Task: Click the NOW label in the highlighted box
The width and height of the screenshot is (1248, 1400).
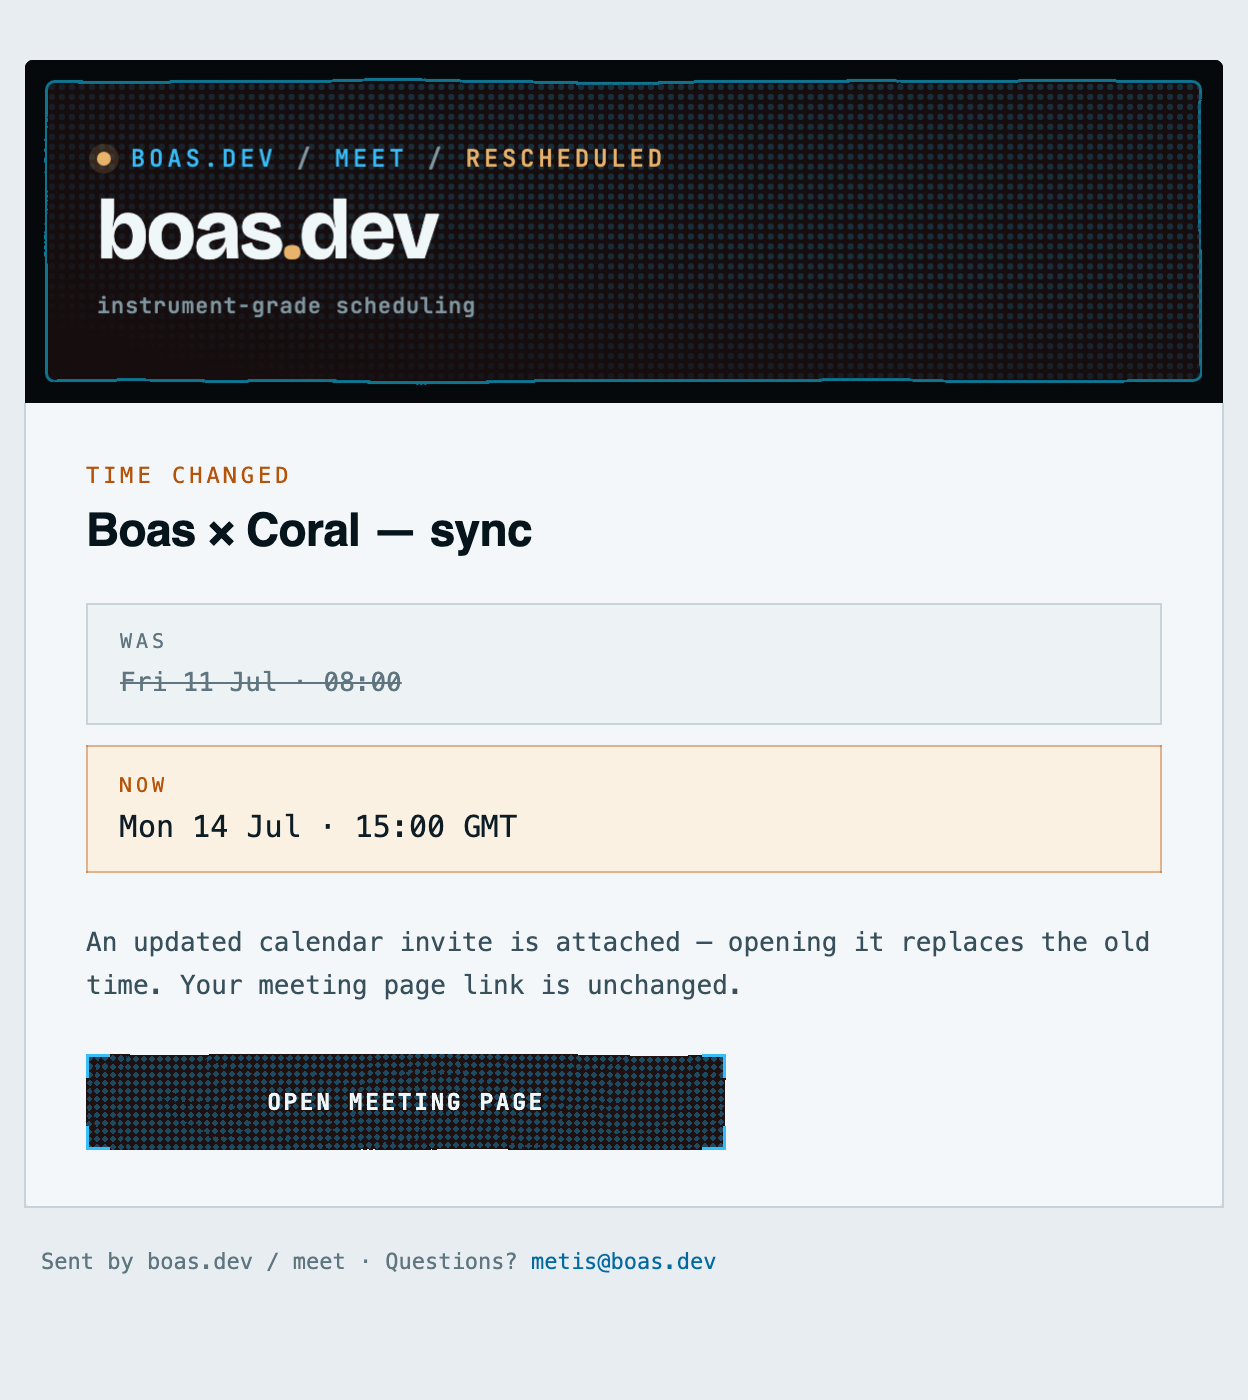Action: (x=143, y=785)
